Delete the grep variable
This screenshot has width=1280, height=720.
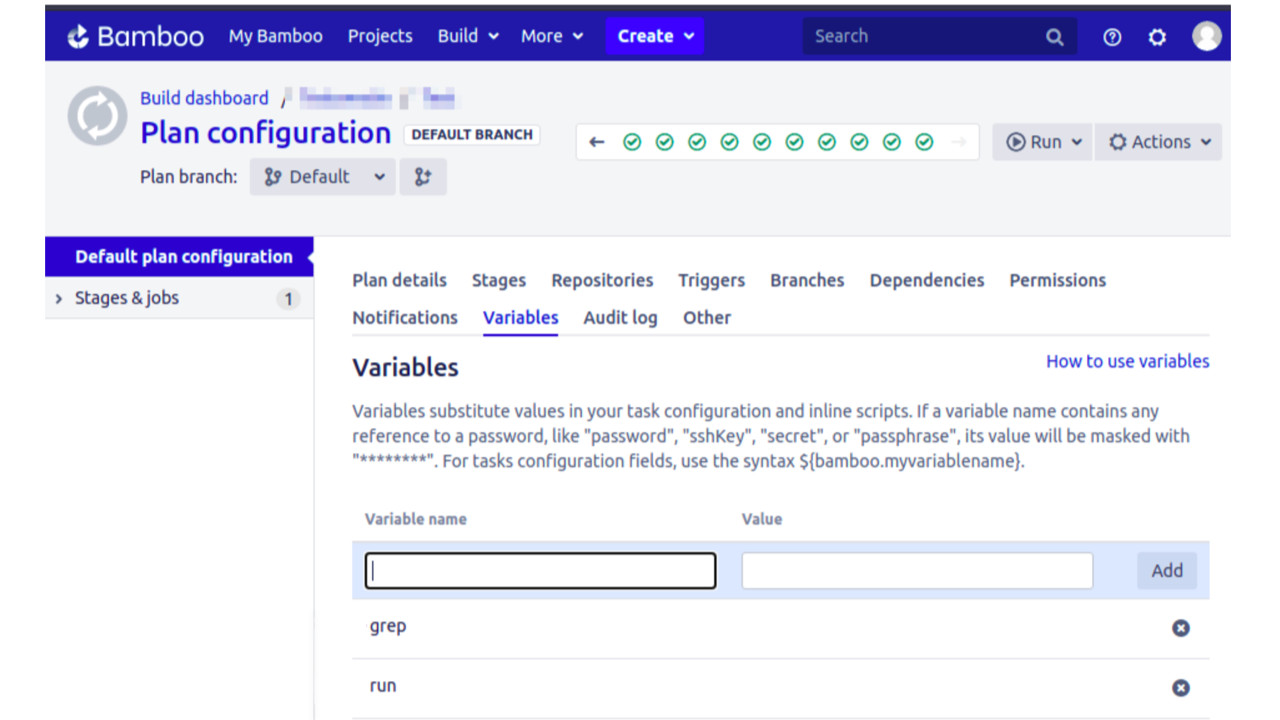pos(1181,628)
